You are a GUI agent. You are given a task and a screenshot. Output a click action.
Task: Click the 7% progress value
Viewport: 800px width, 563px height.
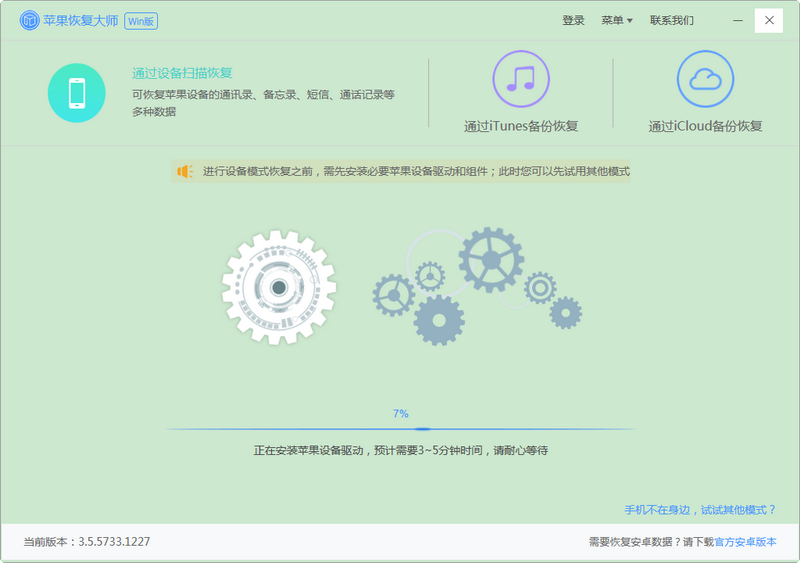[x=401, y=413]
